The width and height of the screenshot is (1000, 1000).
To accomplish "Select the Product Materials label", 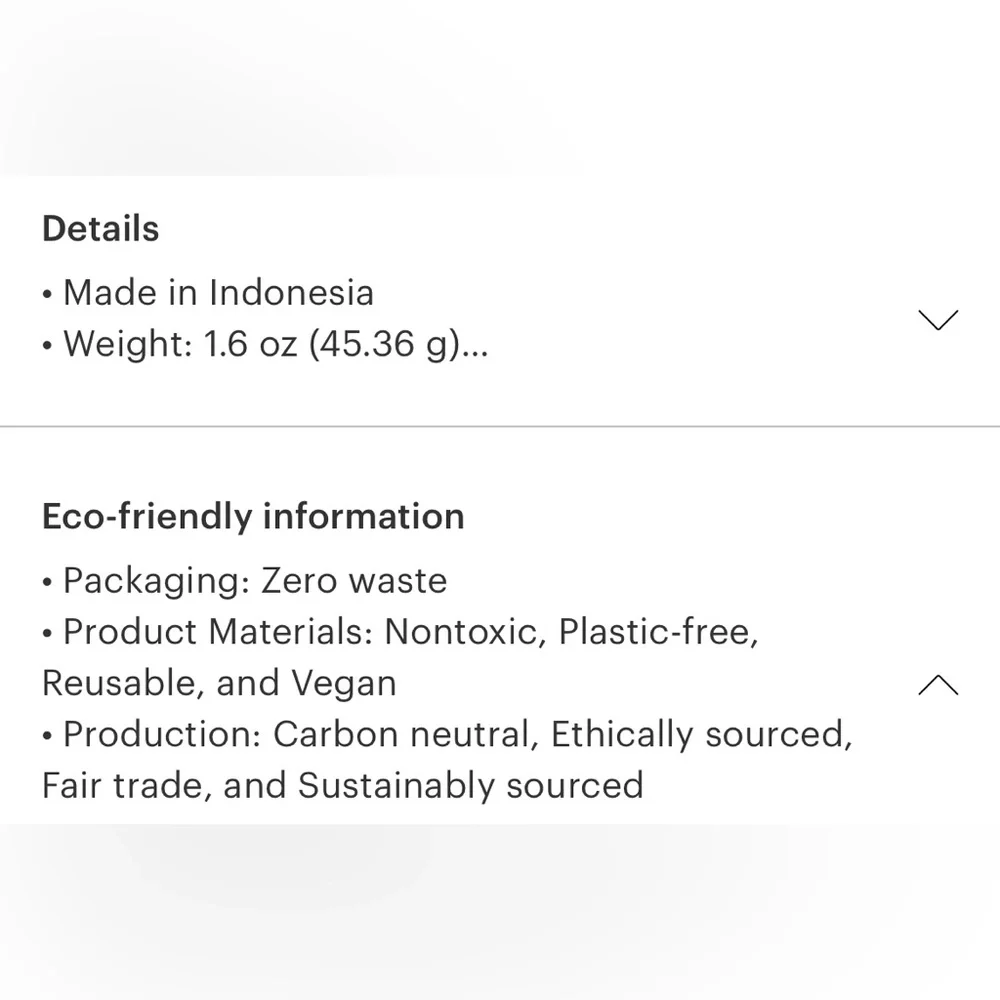I will [217, 632].
